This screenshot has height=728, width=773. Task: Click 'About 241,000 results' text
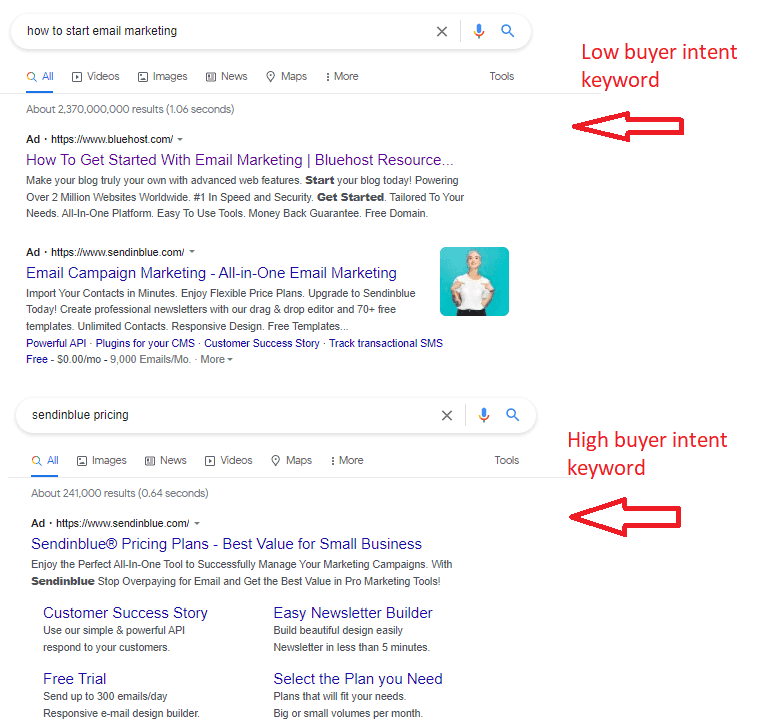pos(120,493)
